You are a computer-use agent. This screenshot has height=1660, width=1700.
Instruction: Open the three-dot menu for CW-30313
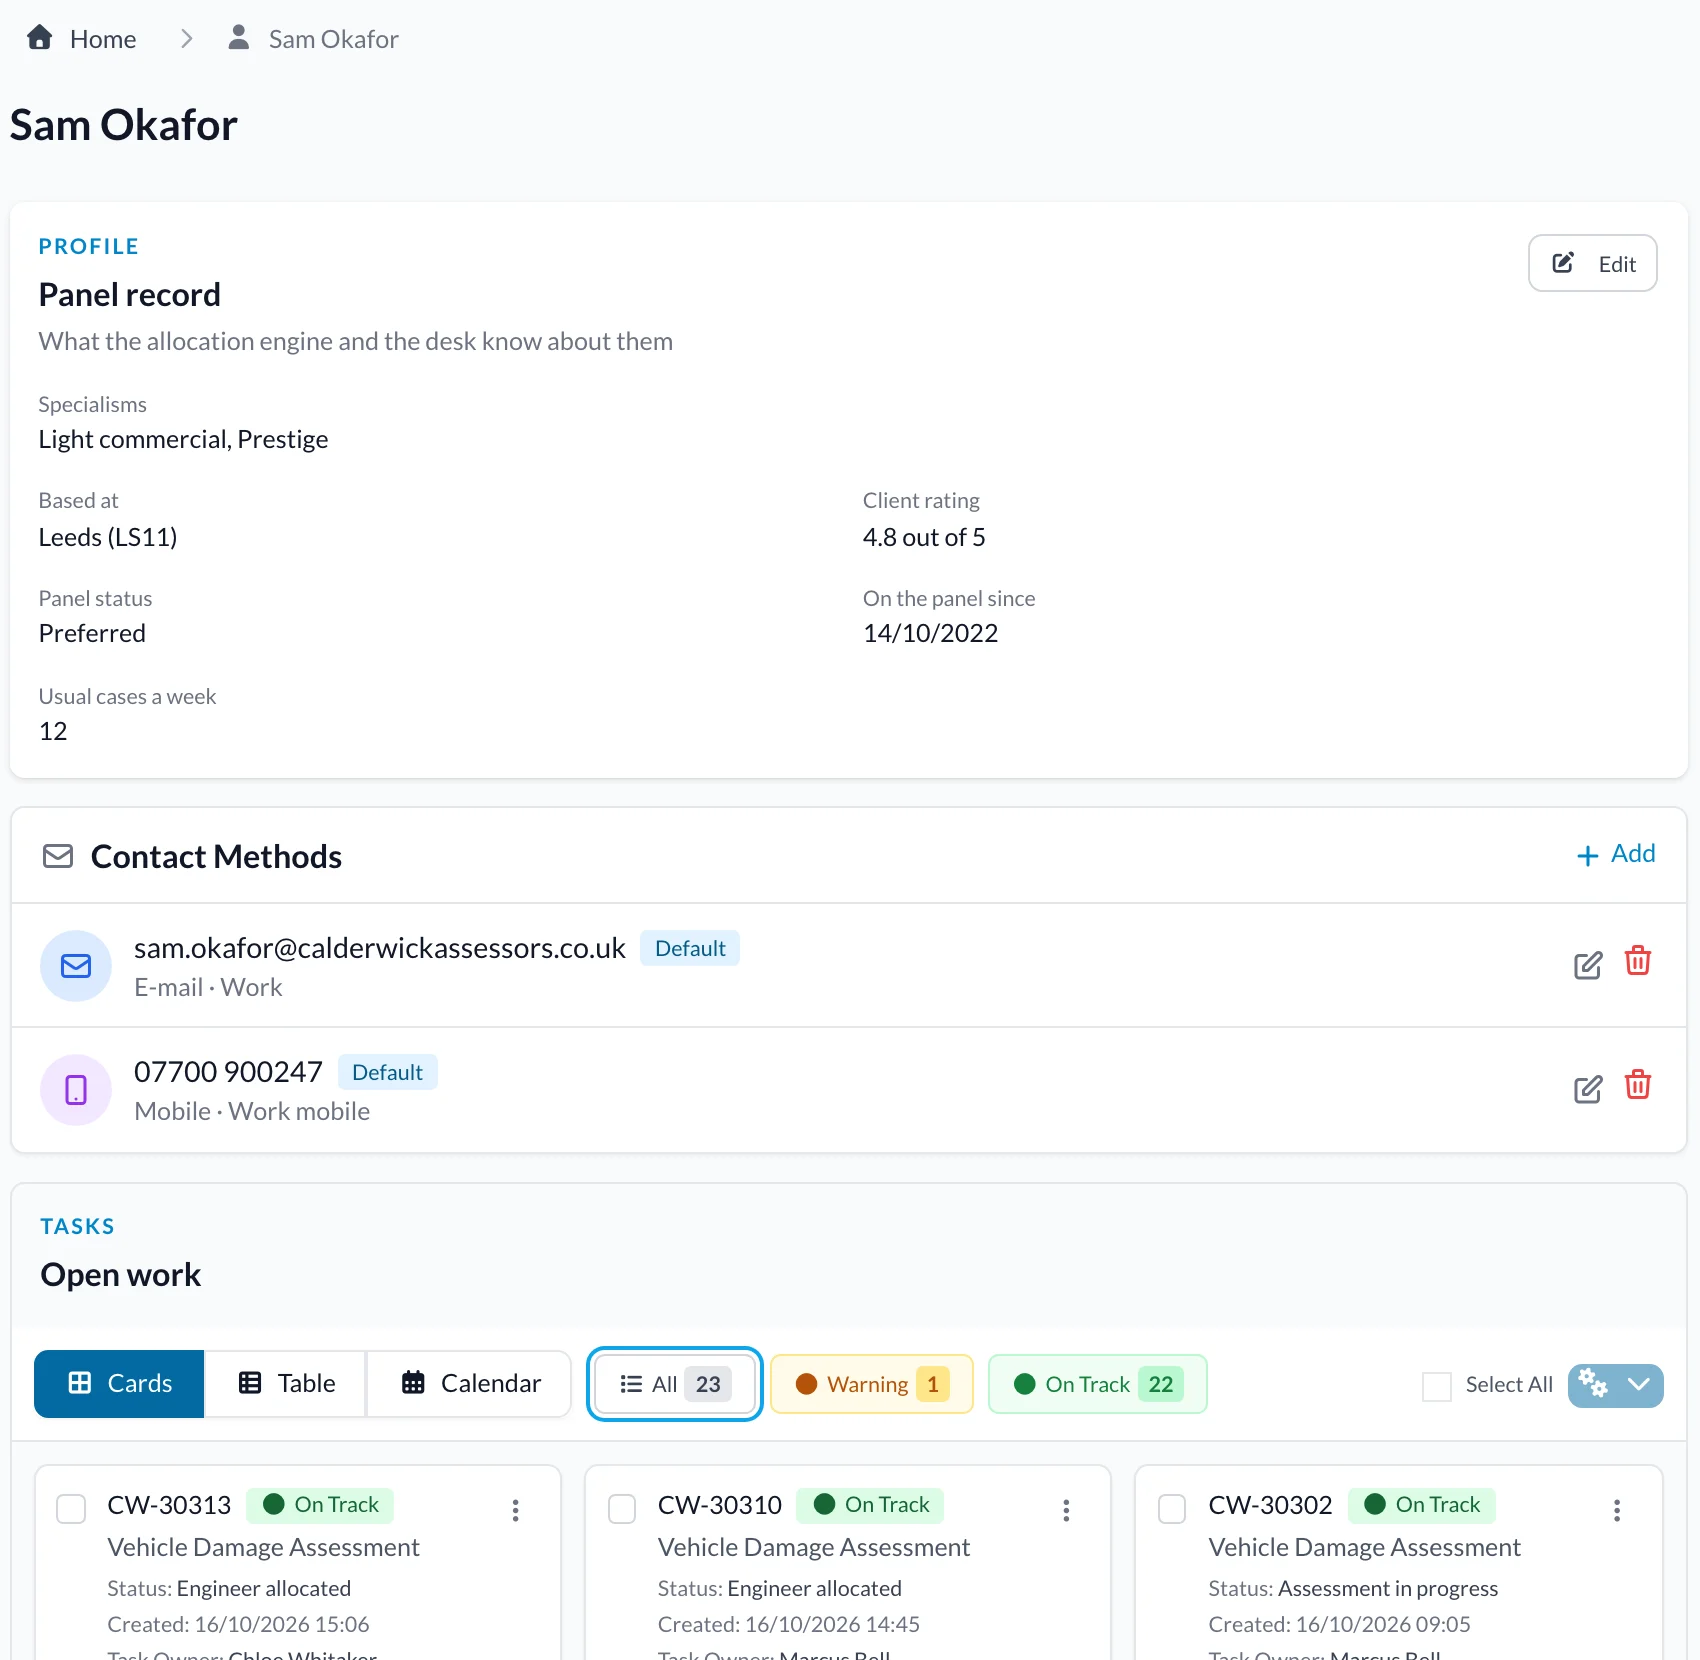coord(516,1510)
